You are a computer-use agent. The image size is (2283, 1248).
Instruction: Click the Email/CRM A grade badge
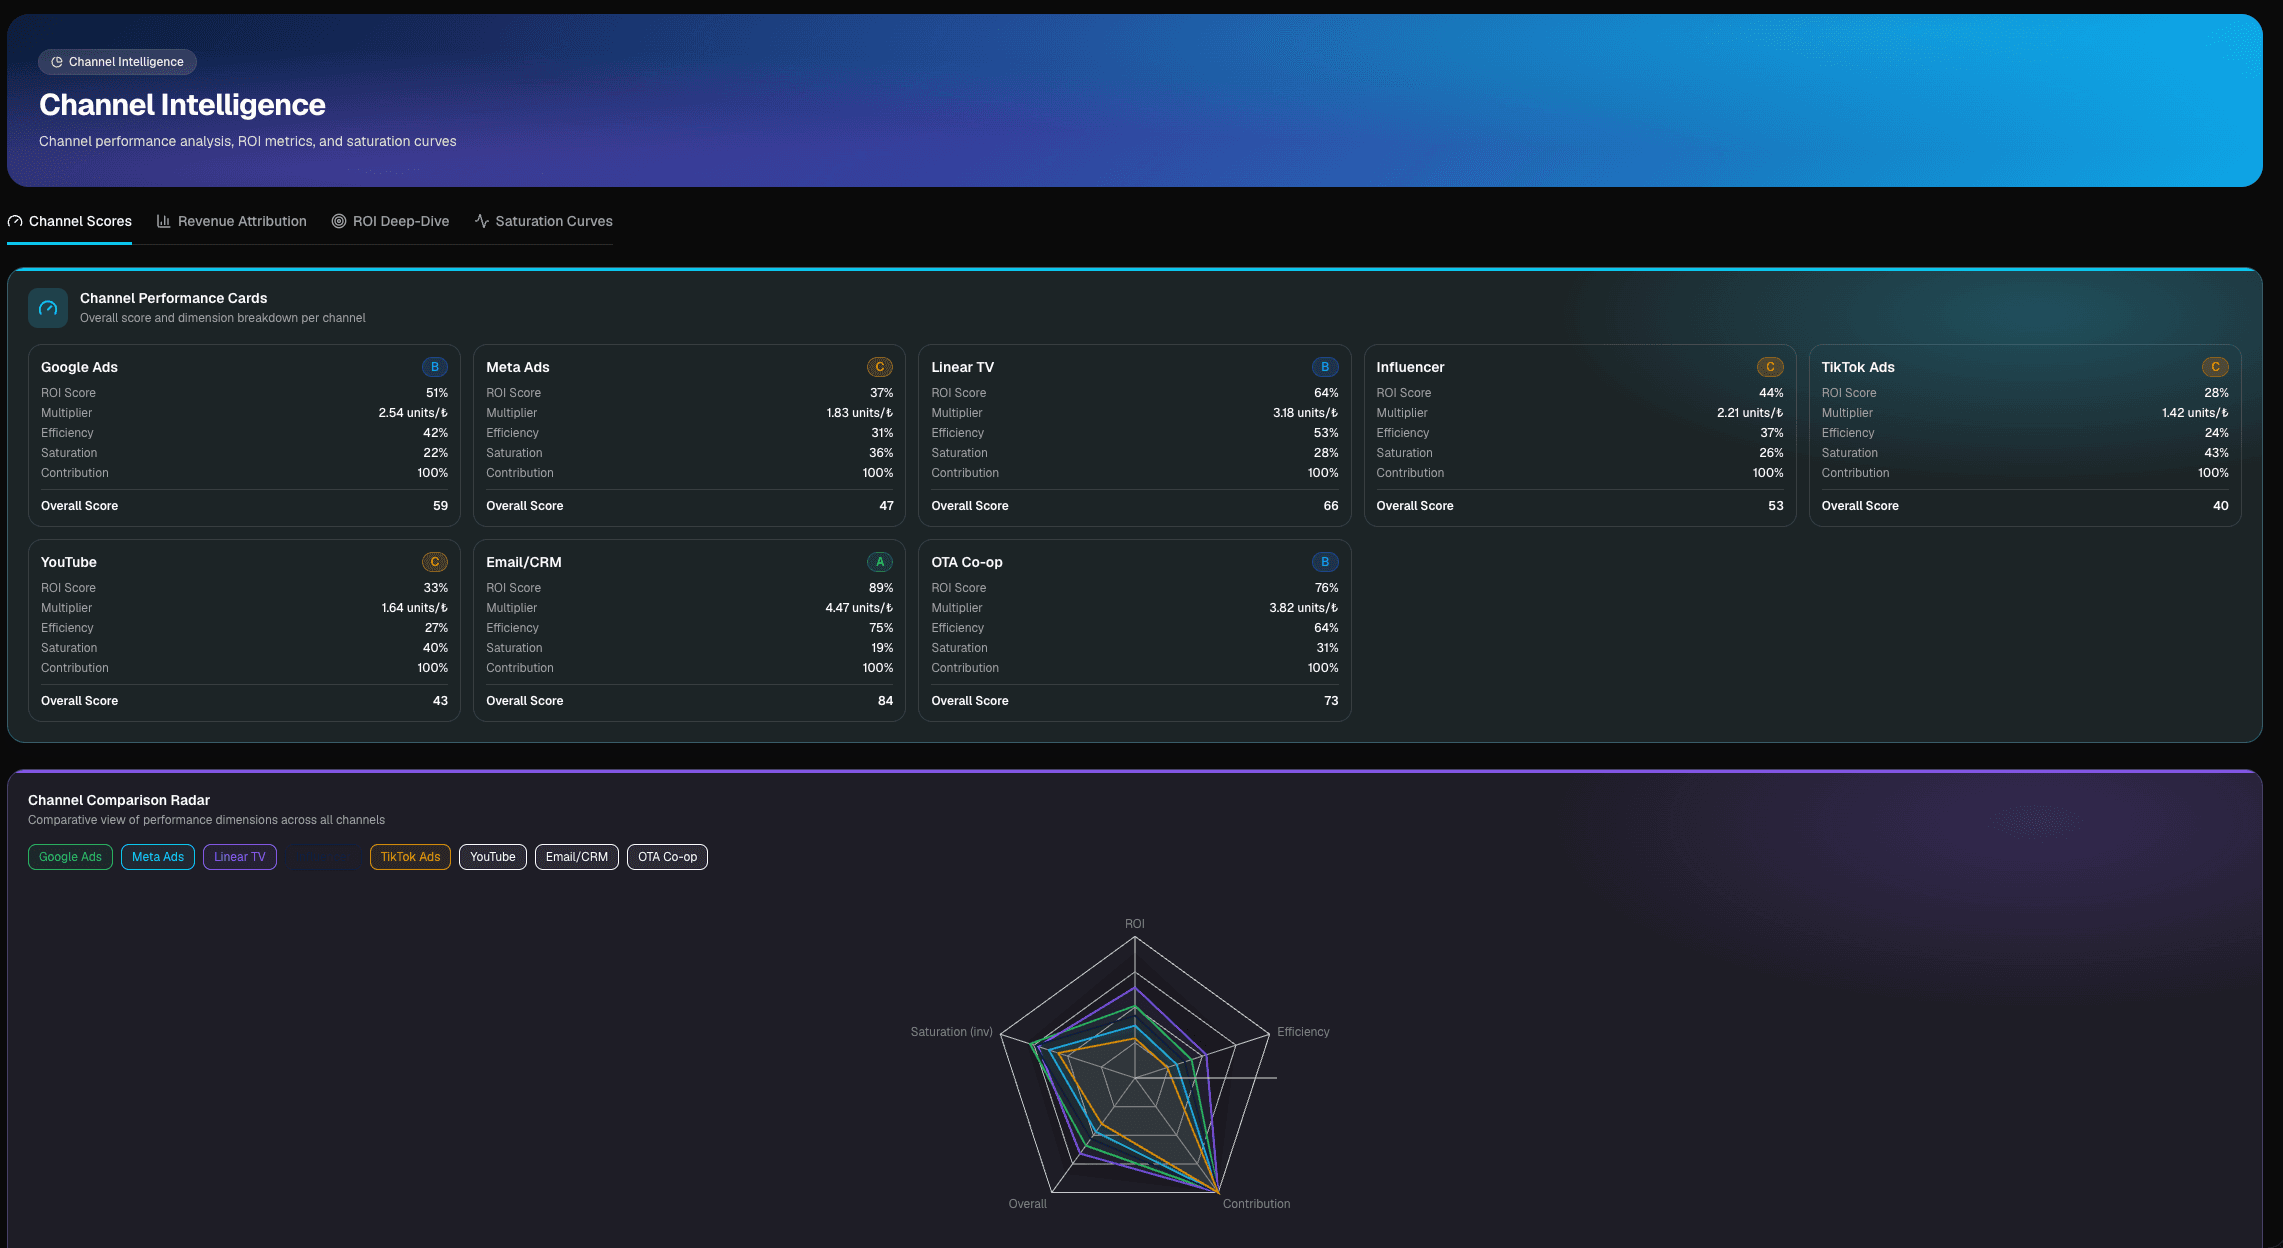(x=880, y=562)
